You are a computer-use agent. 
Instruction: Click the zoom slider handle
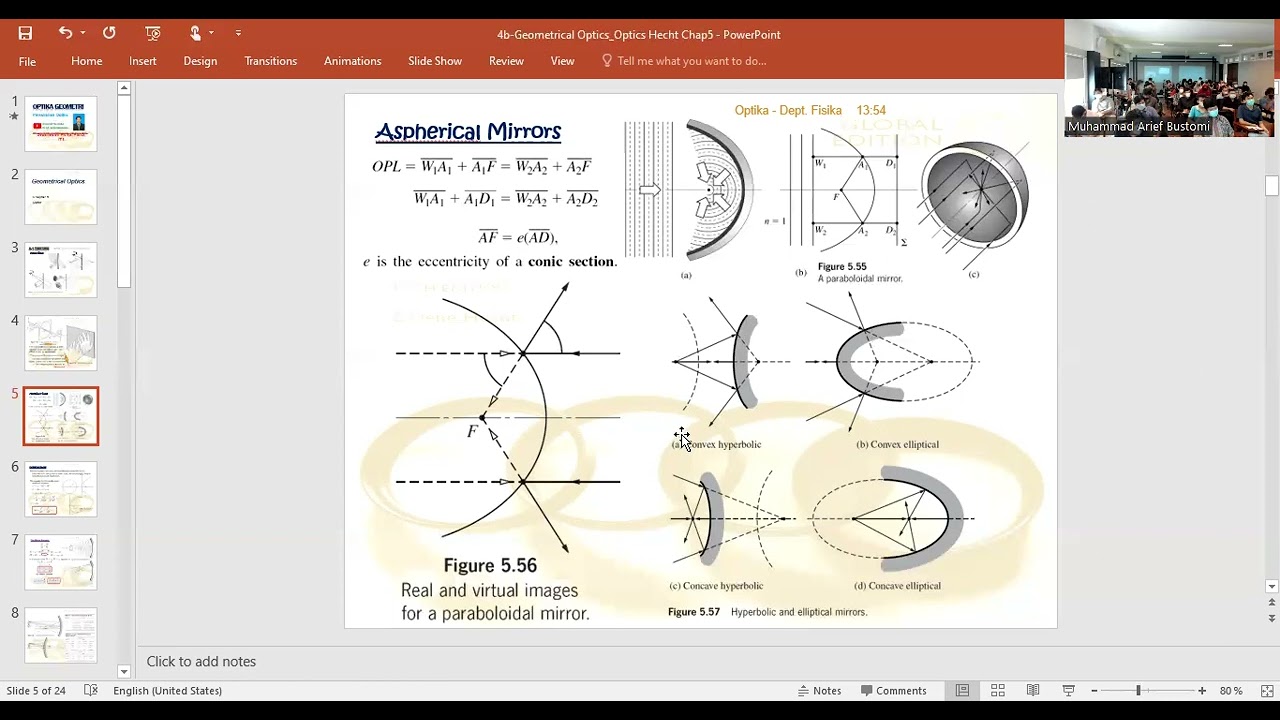point(1138,691)
